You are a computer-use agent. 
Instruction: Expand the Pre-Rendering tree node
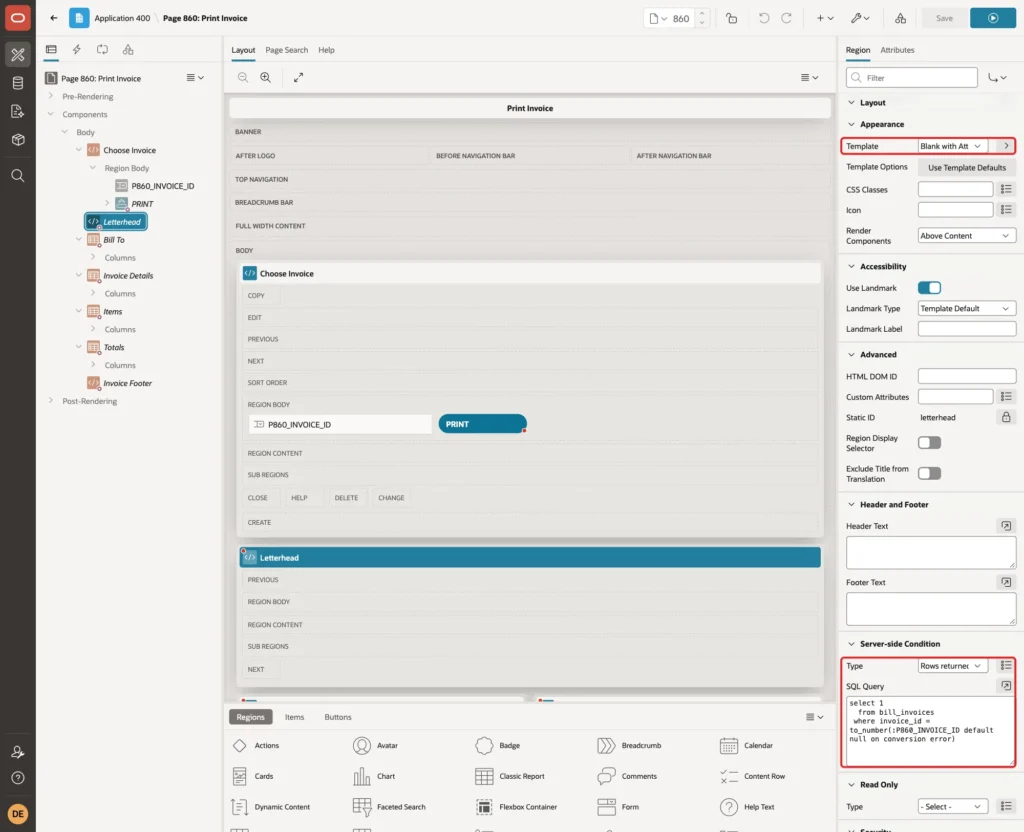point(51,96)
